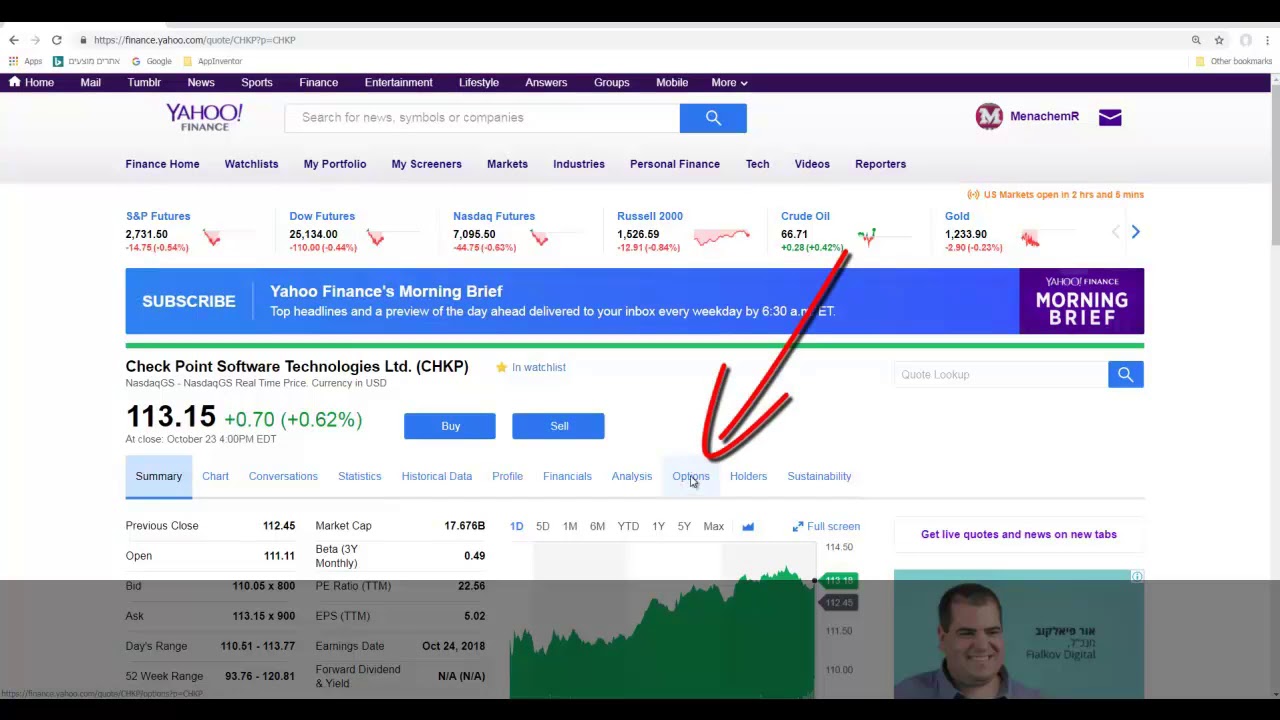The height and width of the screenshot is (720, 1280).
Task: Click the blue Buy button
Action: [x=450, y=426]
